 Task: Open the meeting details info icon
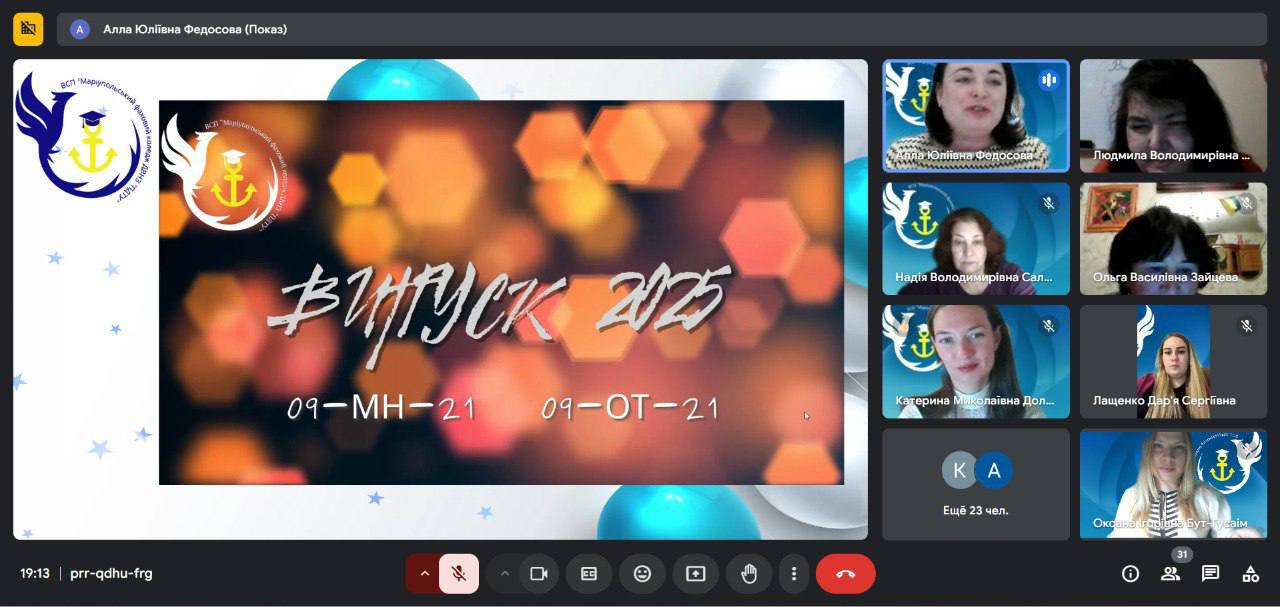[1130, 574]
